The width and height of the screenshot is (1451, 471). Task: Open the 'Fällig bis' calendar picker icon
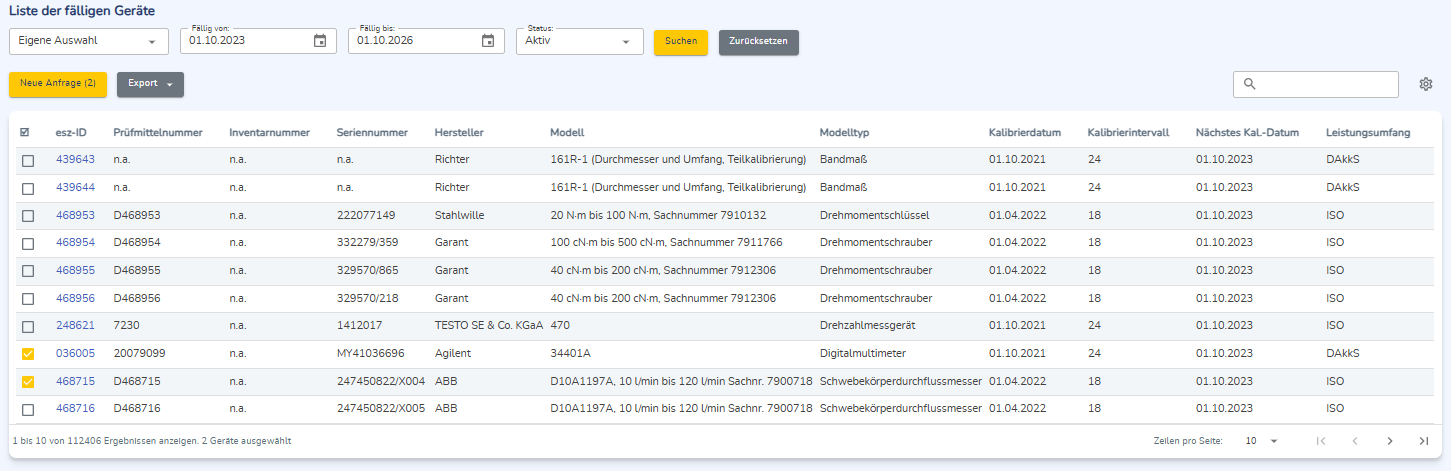point(488,41)
